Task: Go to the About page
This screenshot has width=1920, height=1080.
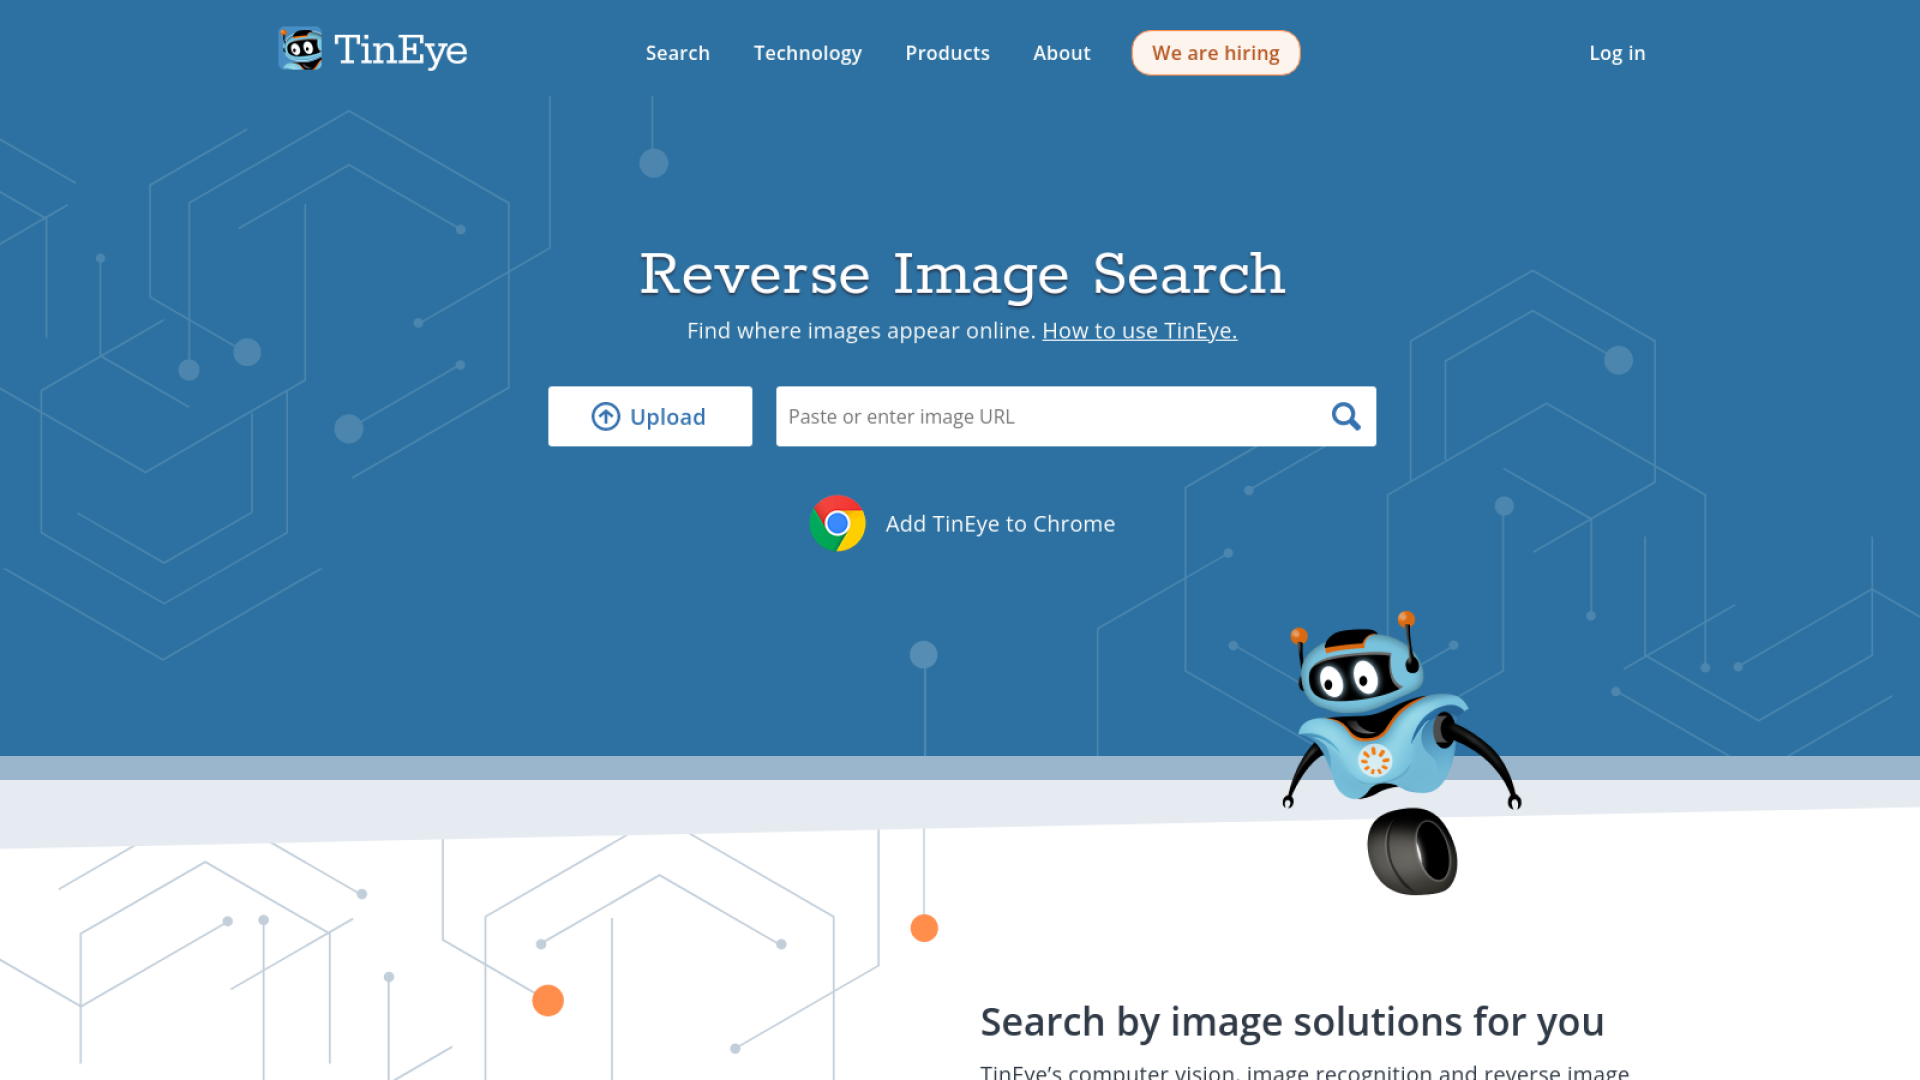Action: tap(1061, 53)
